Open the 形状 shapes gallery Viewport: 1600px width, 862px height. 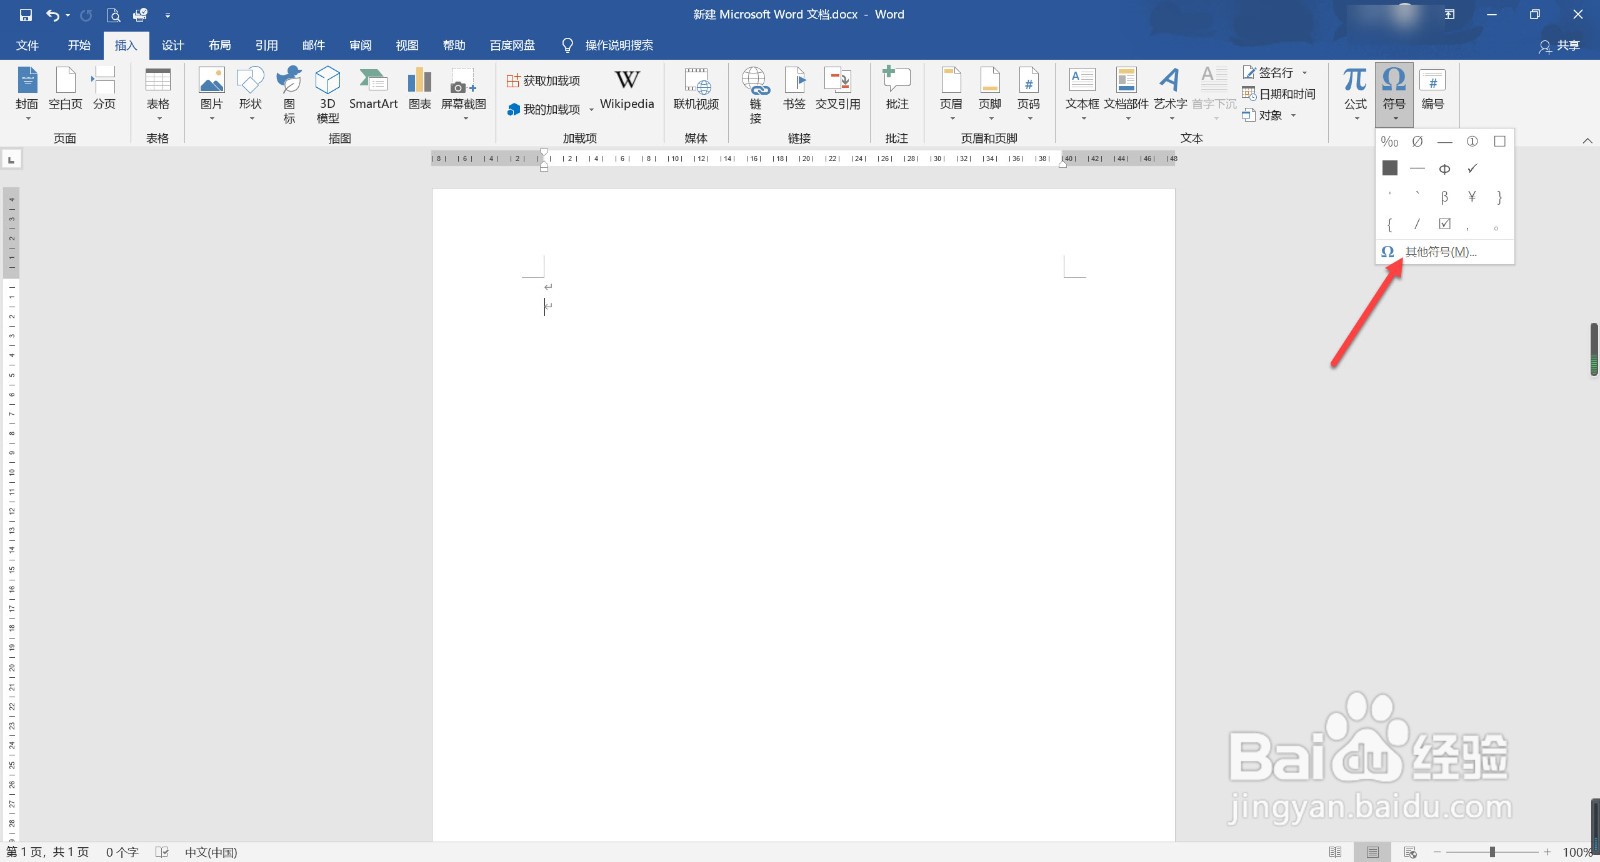point(250,93)
